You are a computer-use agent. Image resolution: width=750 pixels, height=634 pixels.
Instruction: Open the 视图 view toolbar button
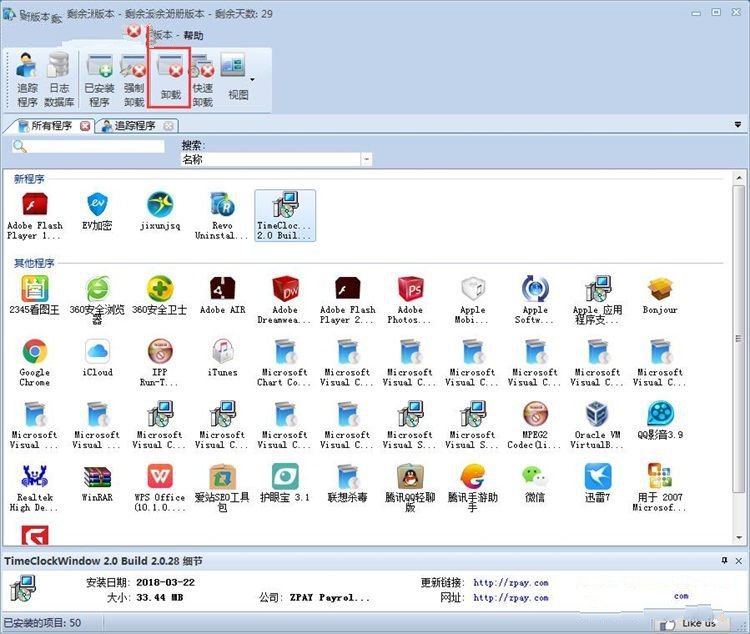[234, 77]
